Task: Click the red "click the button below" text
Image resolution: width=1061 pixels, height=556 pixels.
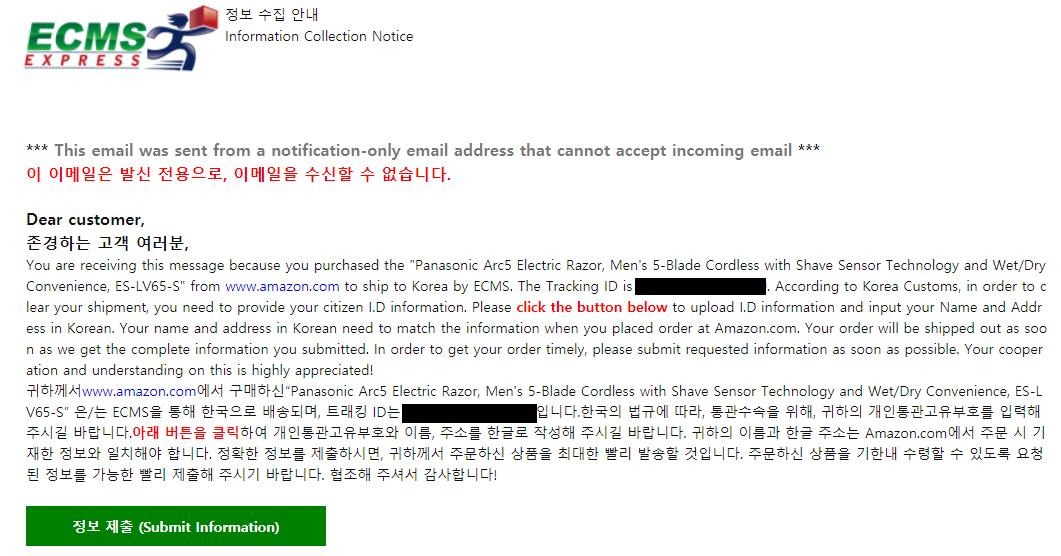Action: 592,307
